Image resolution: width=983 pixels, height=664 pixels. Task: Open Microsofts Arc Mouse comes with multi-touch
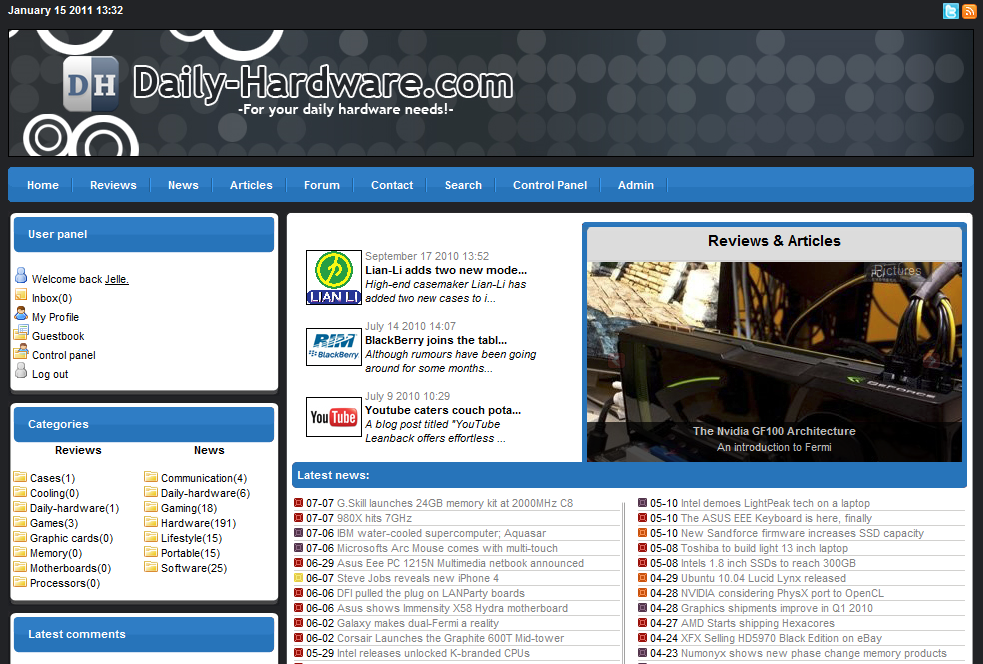pyautogui.click(x=447, y=548)
